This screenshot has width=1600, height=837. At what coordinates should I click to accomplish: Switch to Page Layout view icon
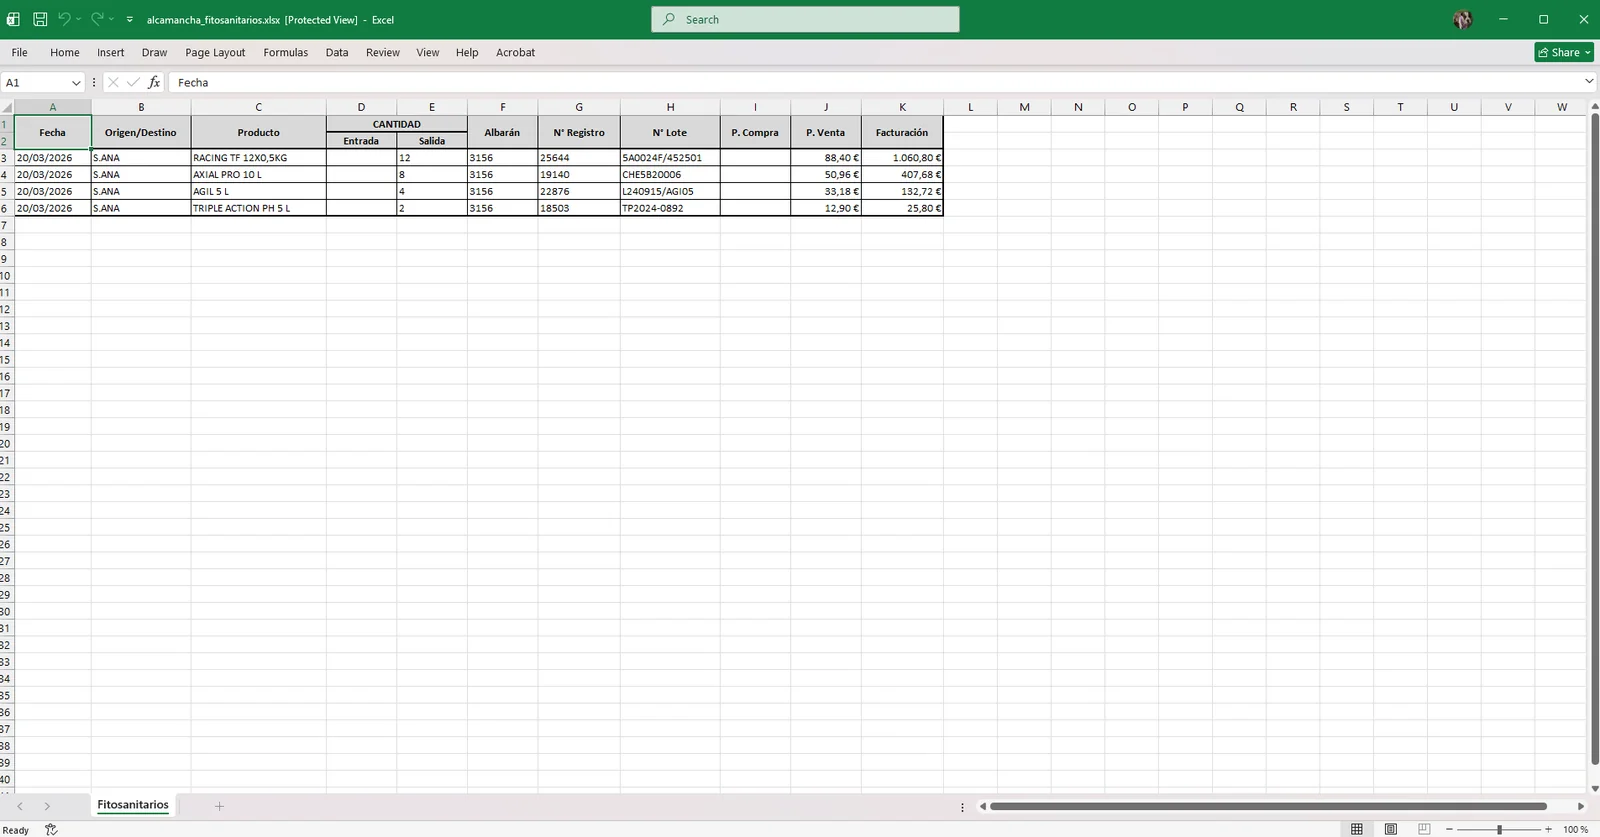tap(1391, 829)
